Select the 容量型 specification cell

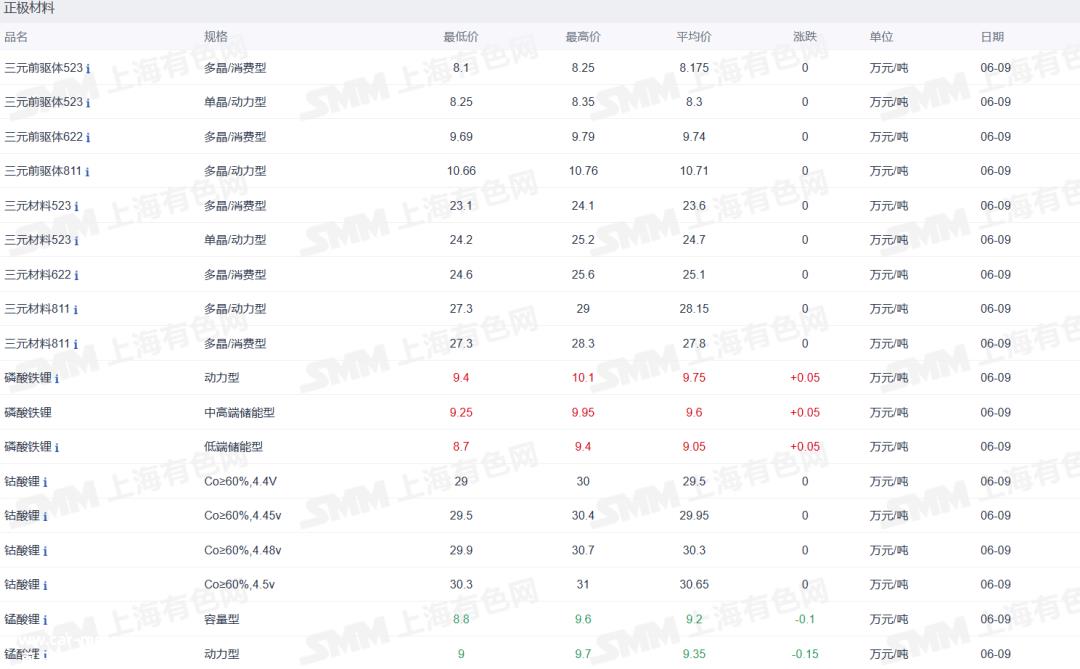click(x=222, y=619)
